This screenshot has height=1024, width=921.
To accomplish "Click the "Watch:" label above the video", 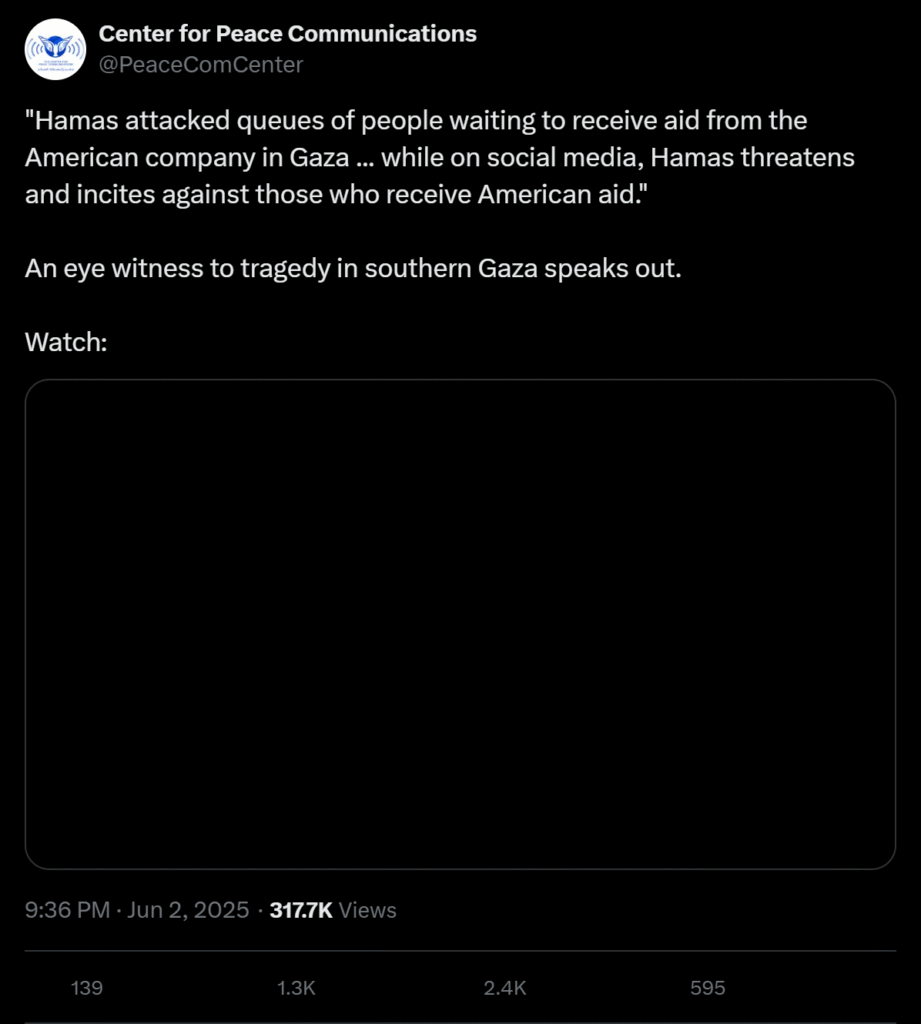I will point(66,342).
